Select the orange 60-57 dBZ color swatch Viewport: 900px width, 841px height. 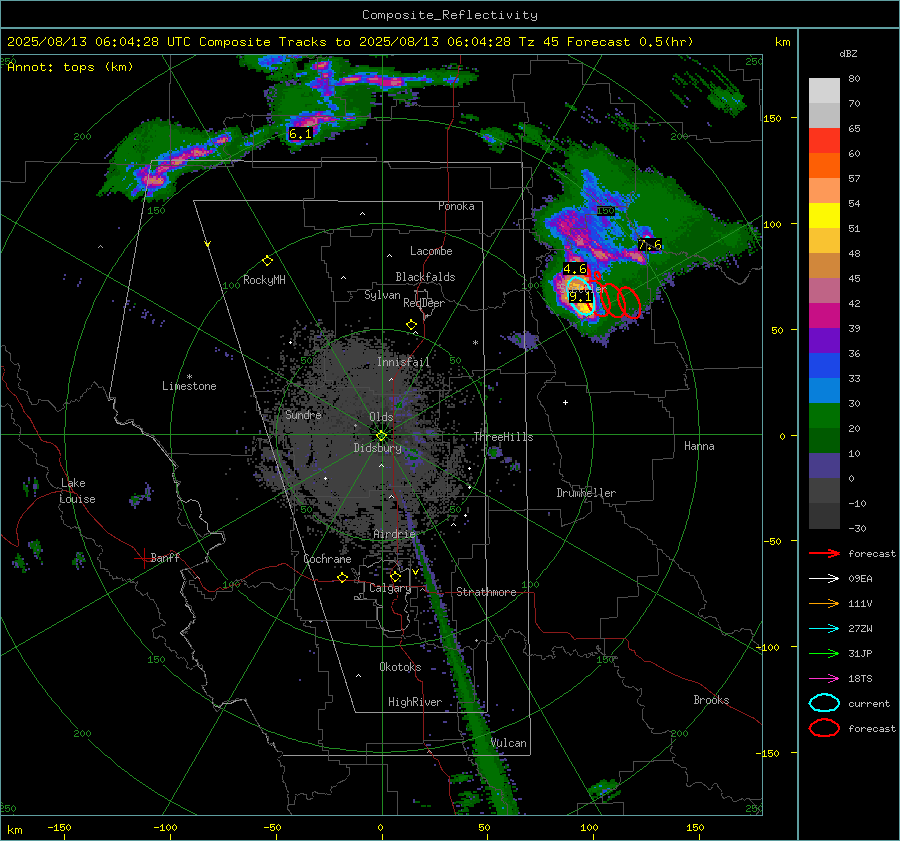pos(824,166)
